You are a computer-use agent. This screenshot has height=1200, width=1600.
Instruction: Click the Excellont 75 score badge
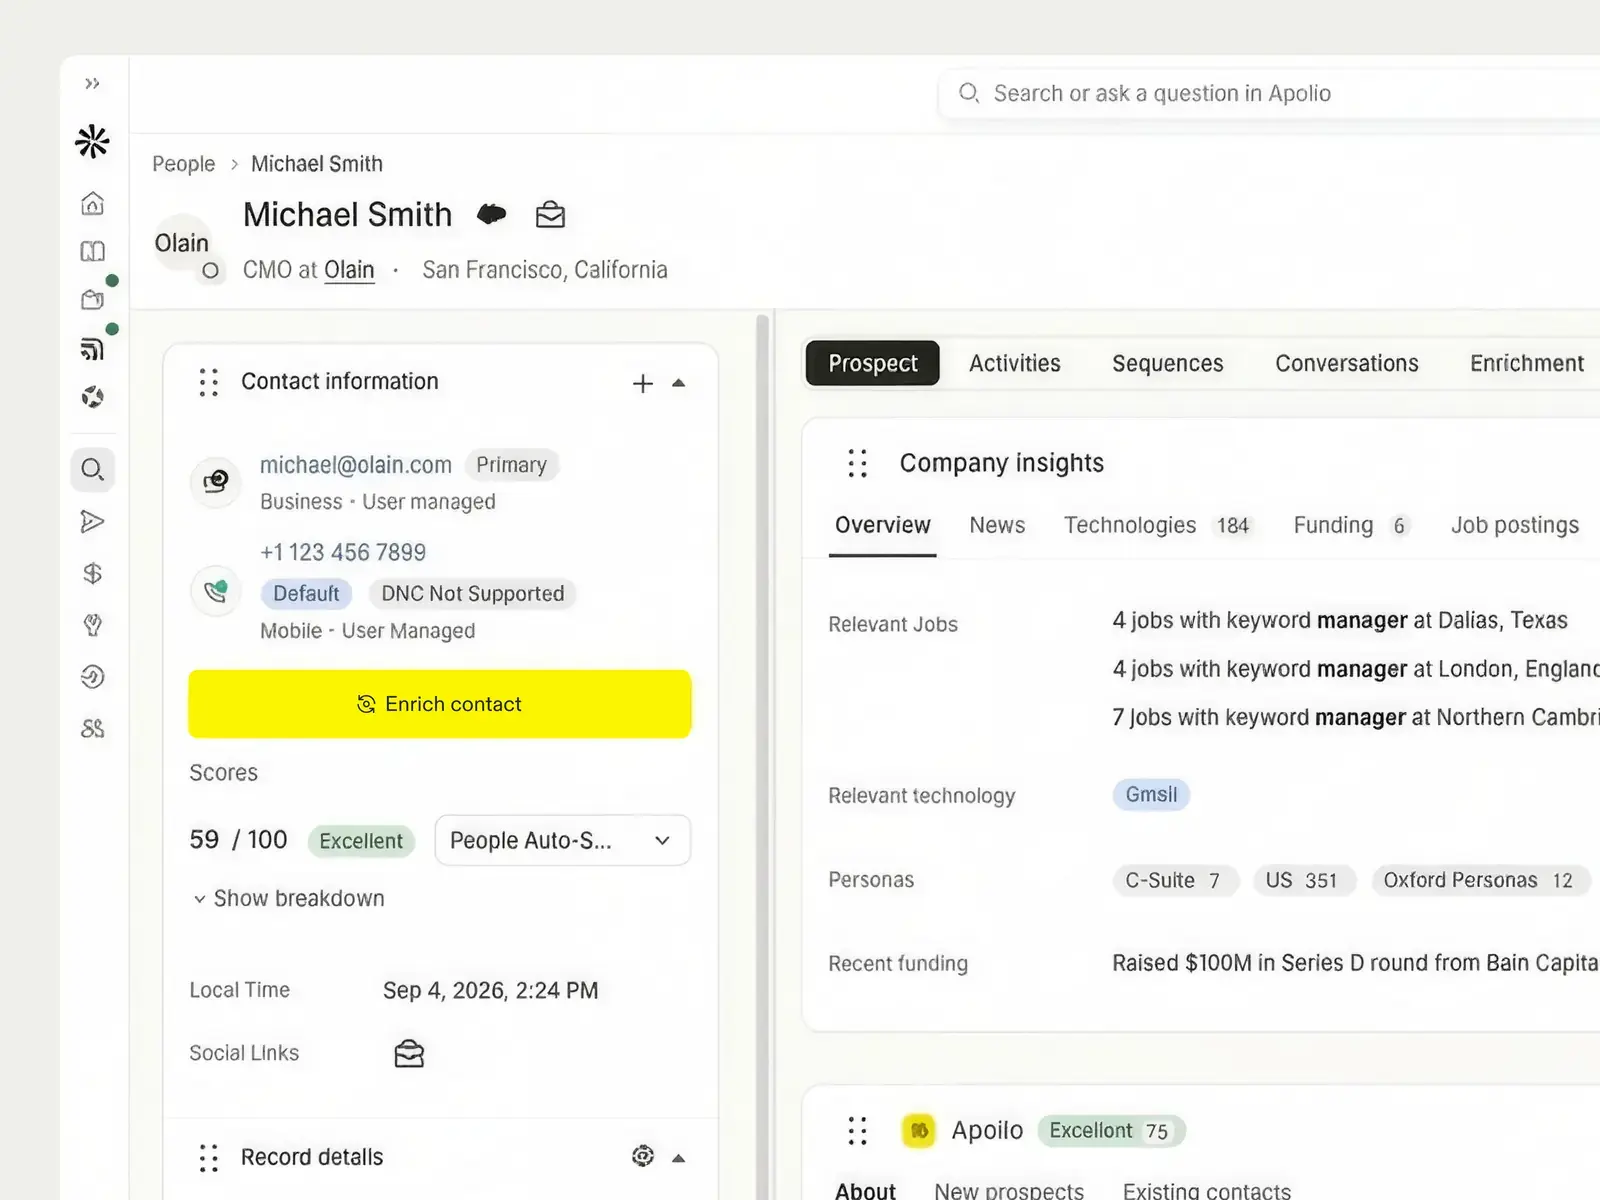(x=1110, y=1131)
